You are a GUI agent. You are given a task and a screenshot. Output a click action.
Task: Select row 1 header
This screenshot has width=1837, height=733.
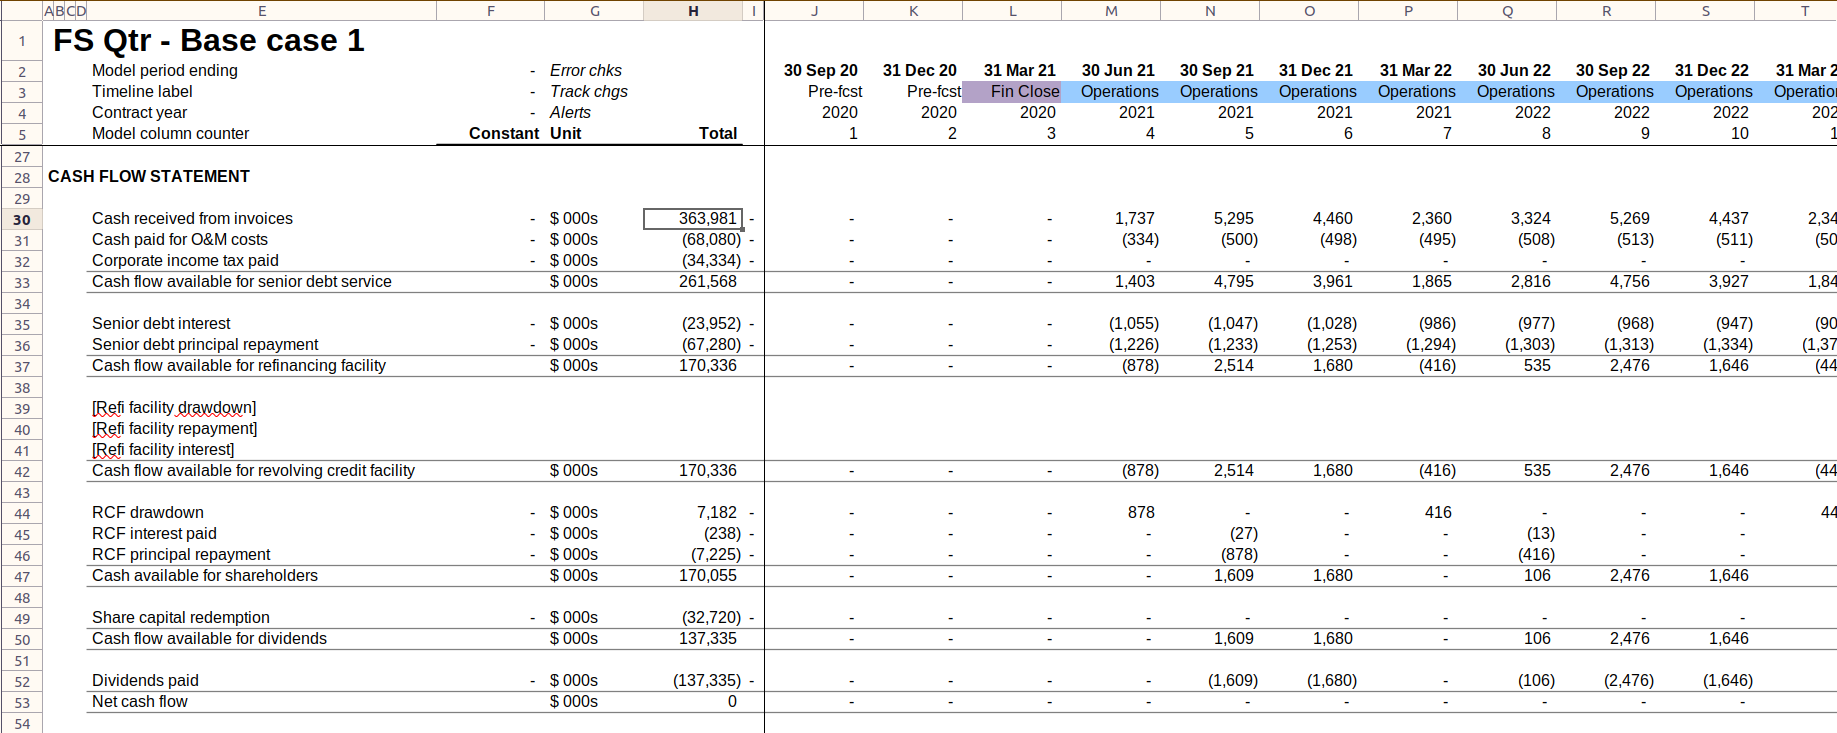point(21,41)
